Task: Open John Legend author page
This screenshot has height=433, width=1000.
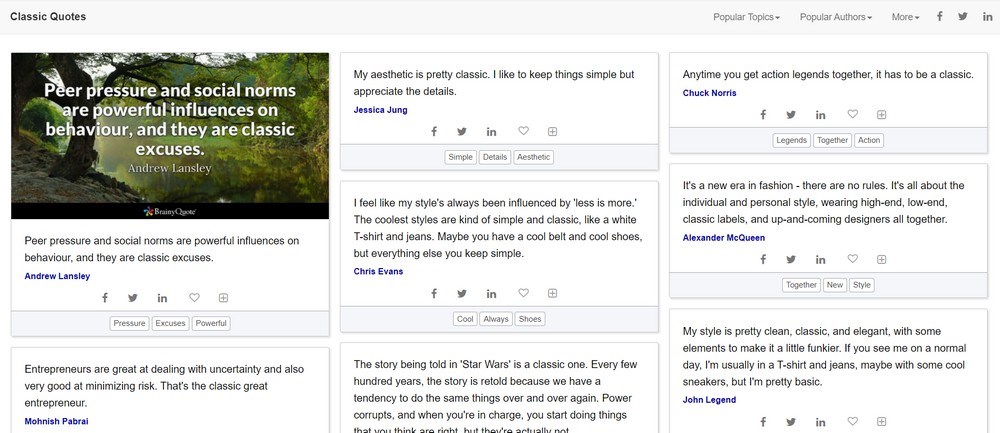Action: pyautogui.click(x=709, y=400)
